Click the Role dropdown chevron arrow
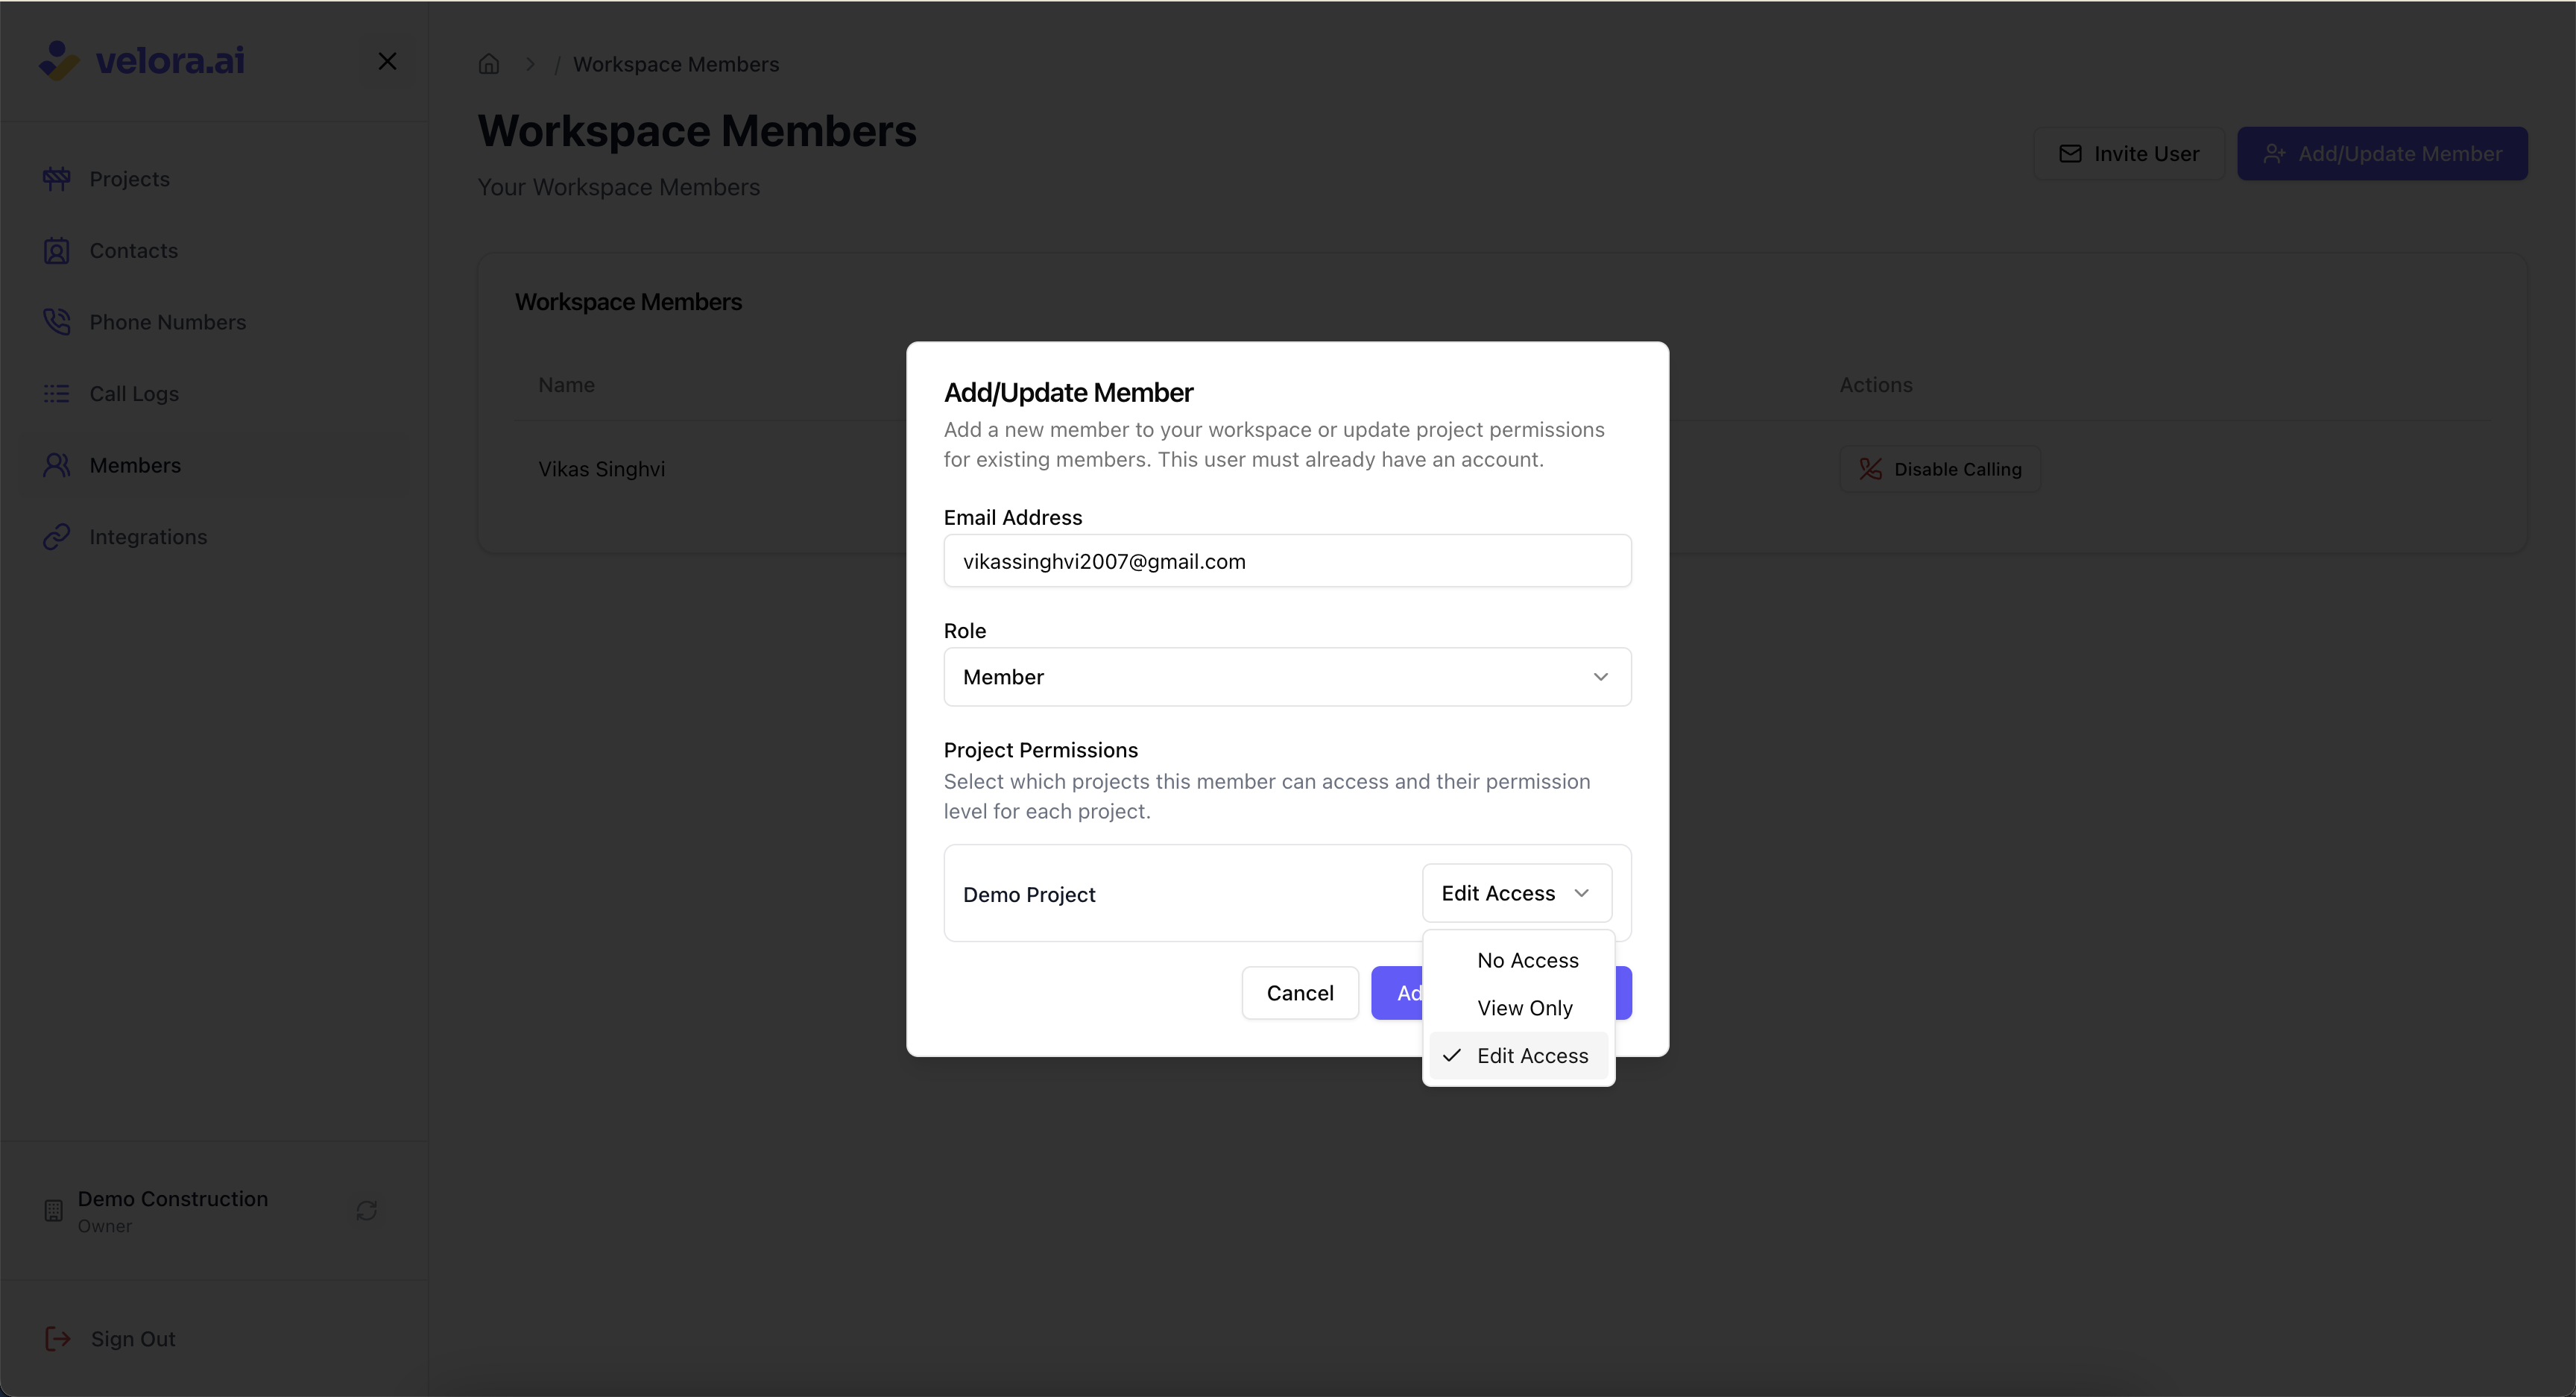Screen dimensions: 2576x1397 [1600, 677]
